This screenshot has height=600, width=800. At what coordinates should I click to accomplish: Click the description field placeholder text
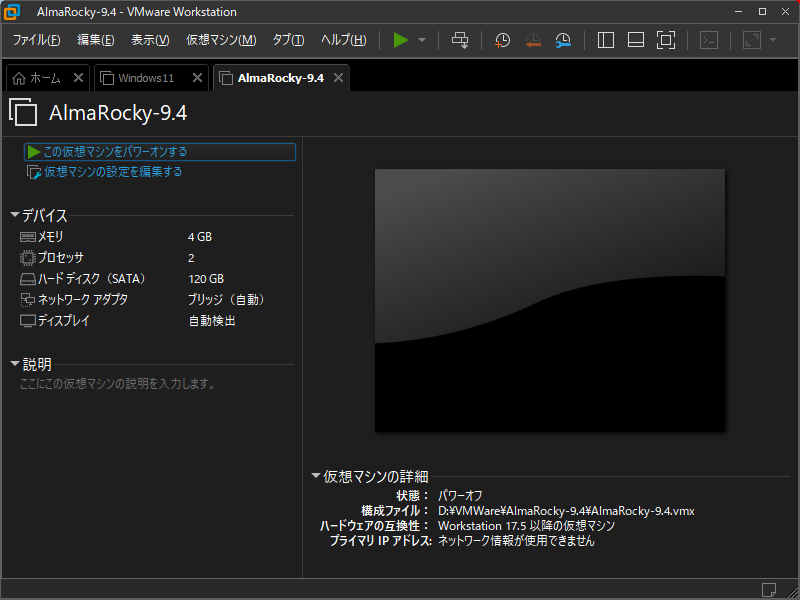pyautogui.click(x=117, y=384)
